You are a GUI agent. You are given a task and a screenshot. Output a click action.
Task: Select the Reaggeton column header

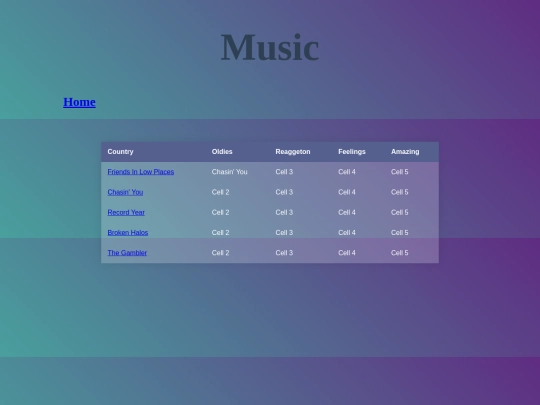tap(293, 152)
